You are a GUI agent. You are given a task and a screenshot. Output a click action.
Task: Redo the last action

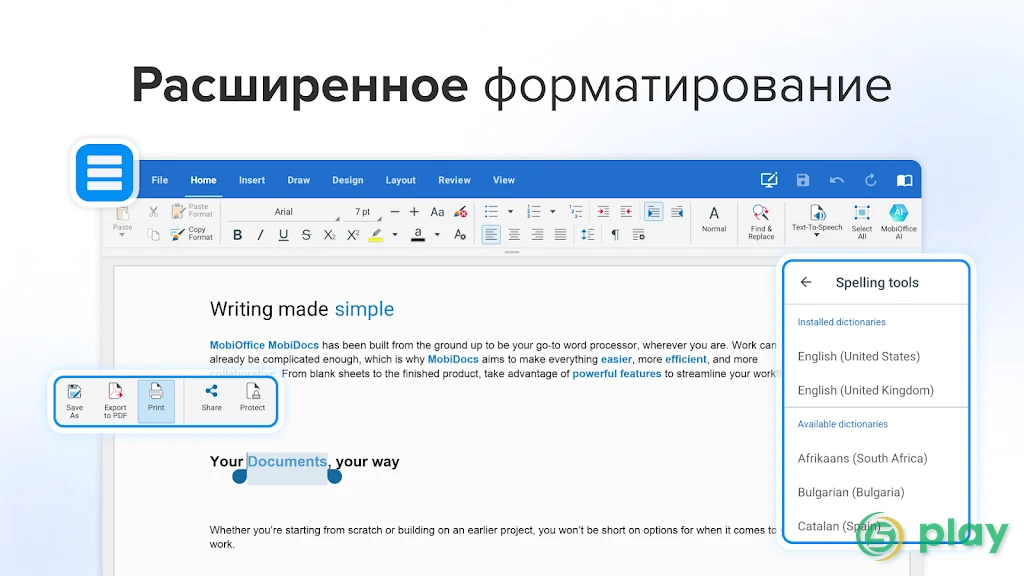click(871, 180)
